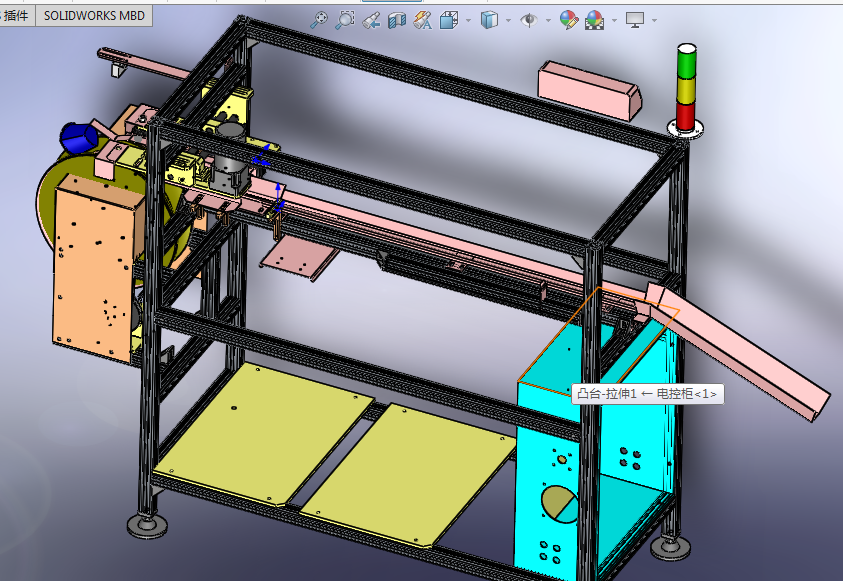Click the Previous View icon

coord(372,17)
